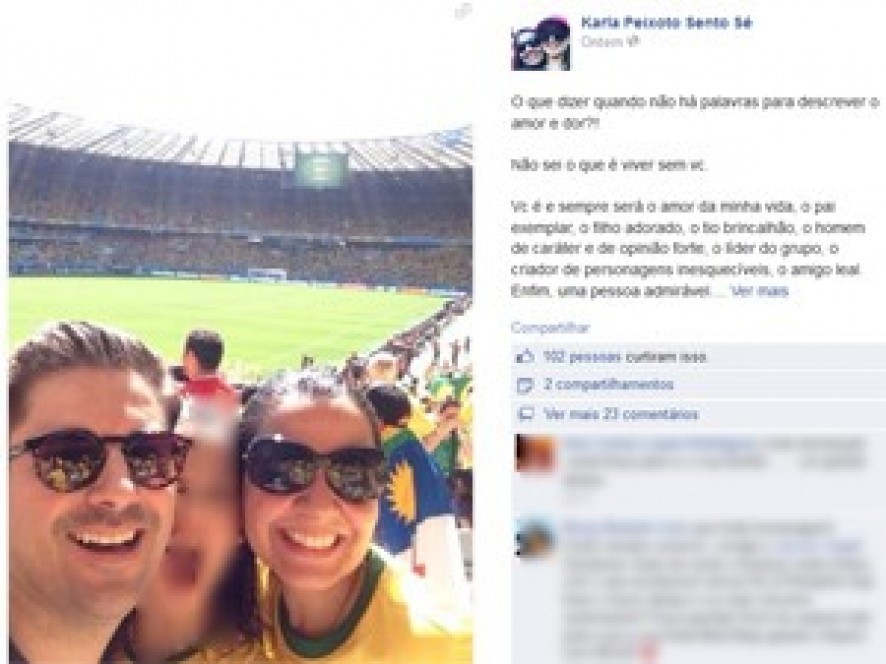Open the 2 compartilhamentos link
This screenshot has width=886, height=664.
click(x=609, y=385)
